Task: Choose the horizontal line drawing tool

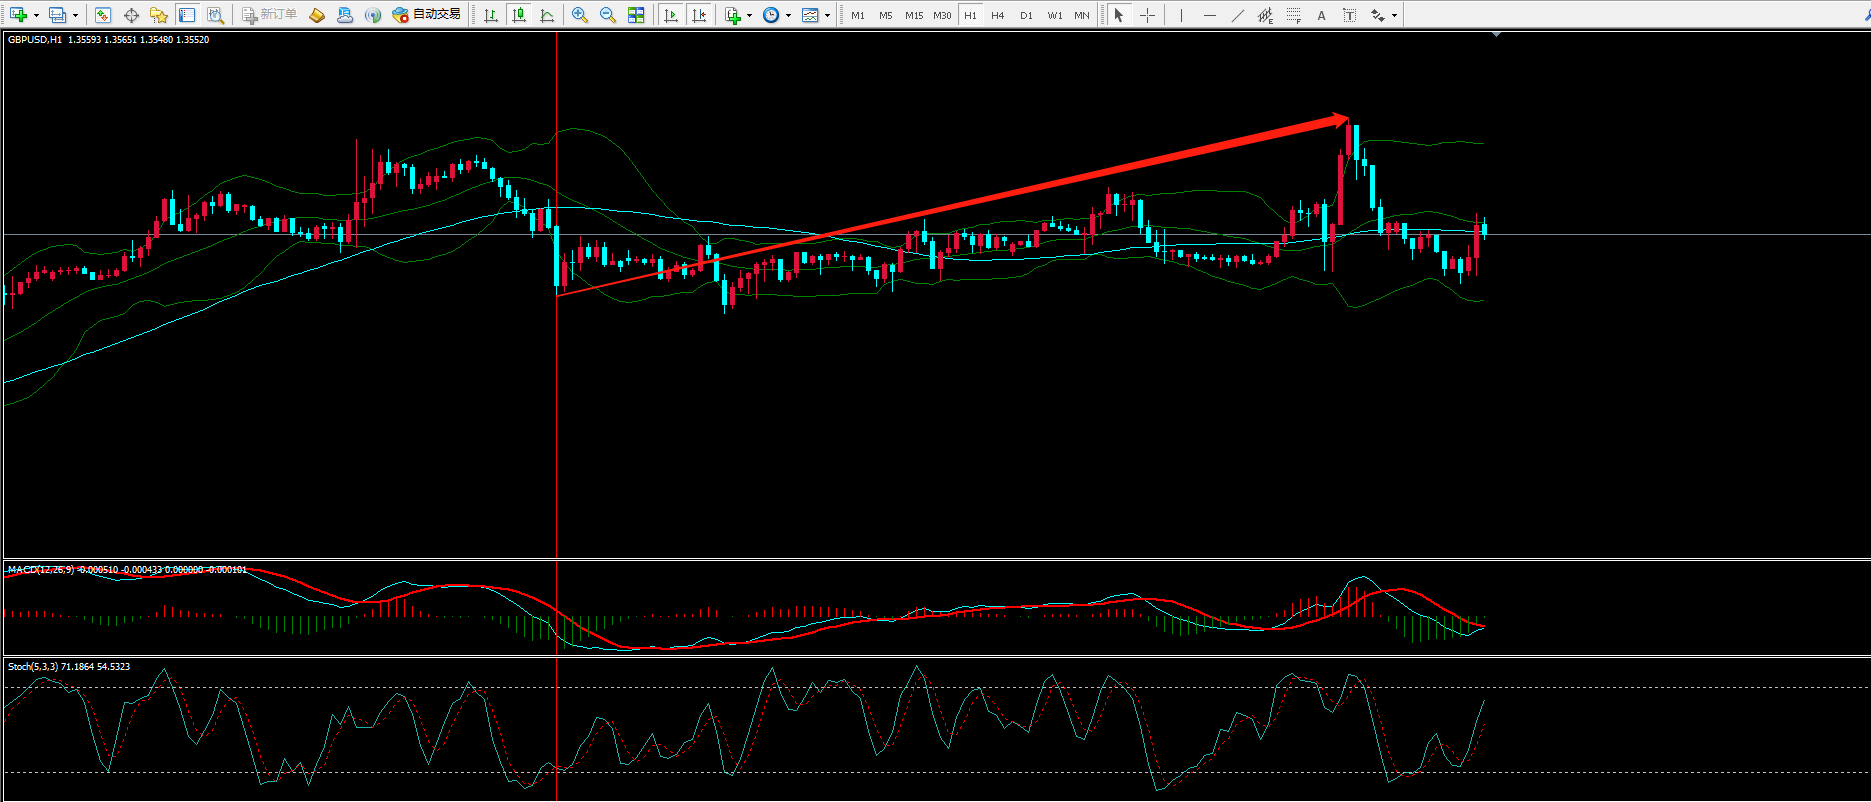Action: 1210,15
